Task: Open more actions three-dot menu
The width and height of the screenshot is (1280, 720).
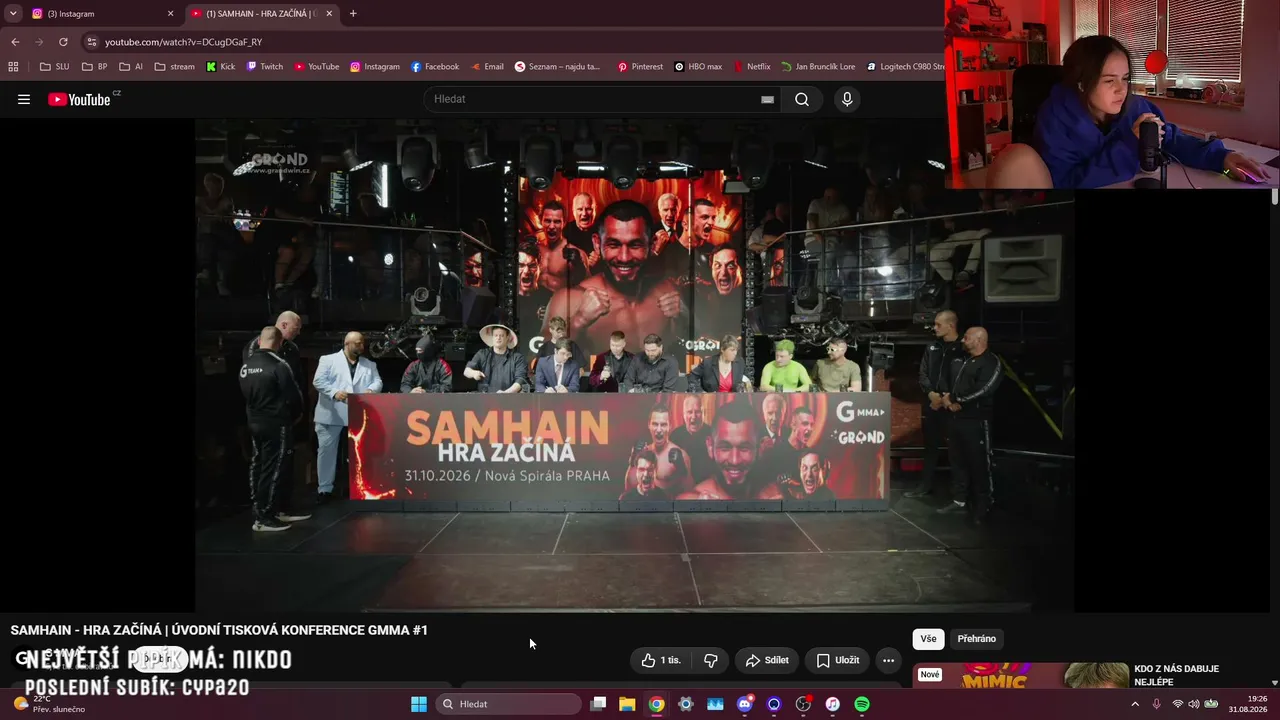Action: [x=888, y=660]
